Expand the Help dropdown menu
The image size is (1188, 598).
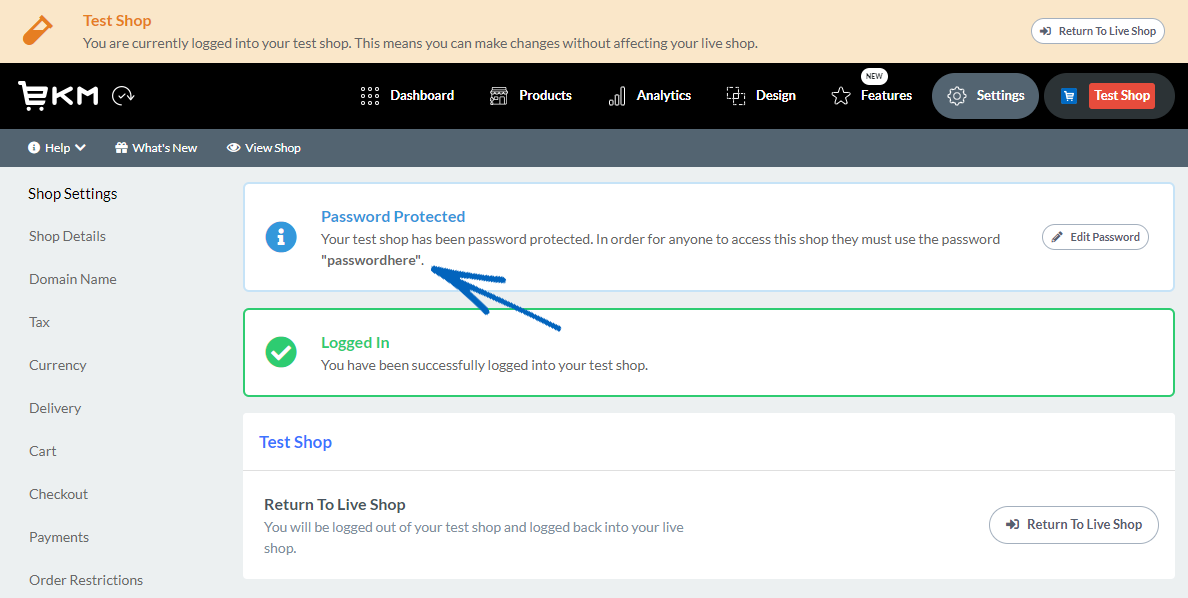pyautogui.click(x=56, y=147)
